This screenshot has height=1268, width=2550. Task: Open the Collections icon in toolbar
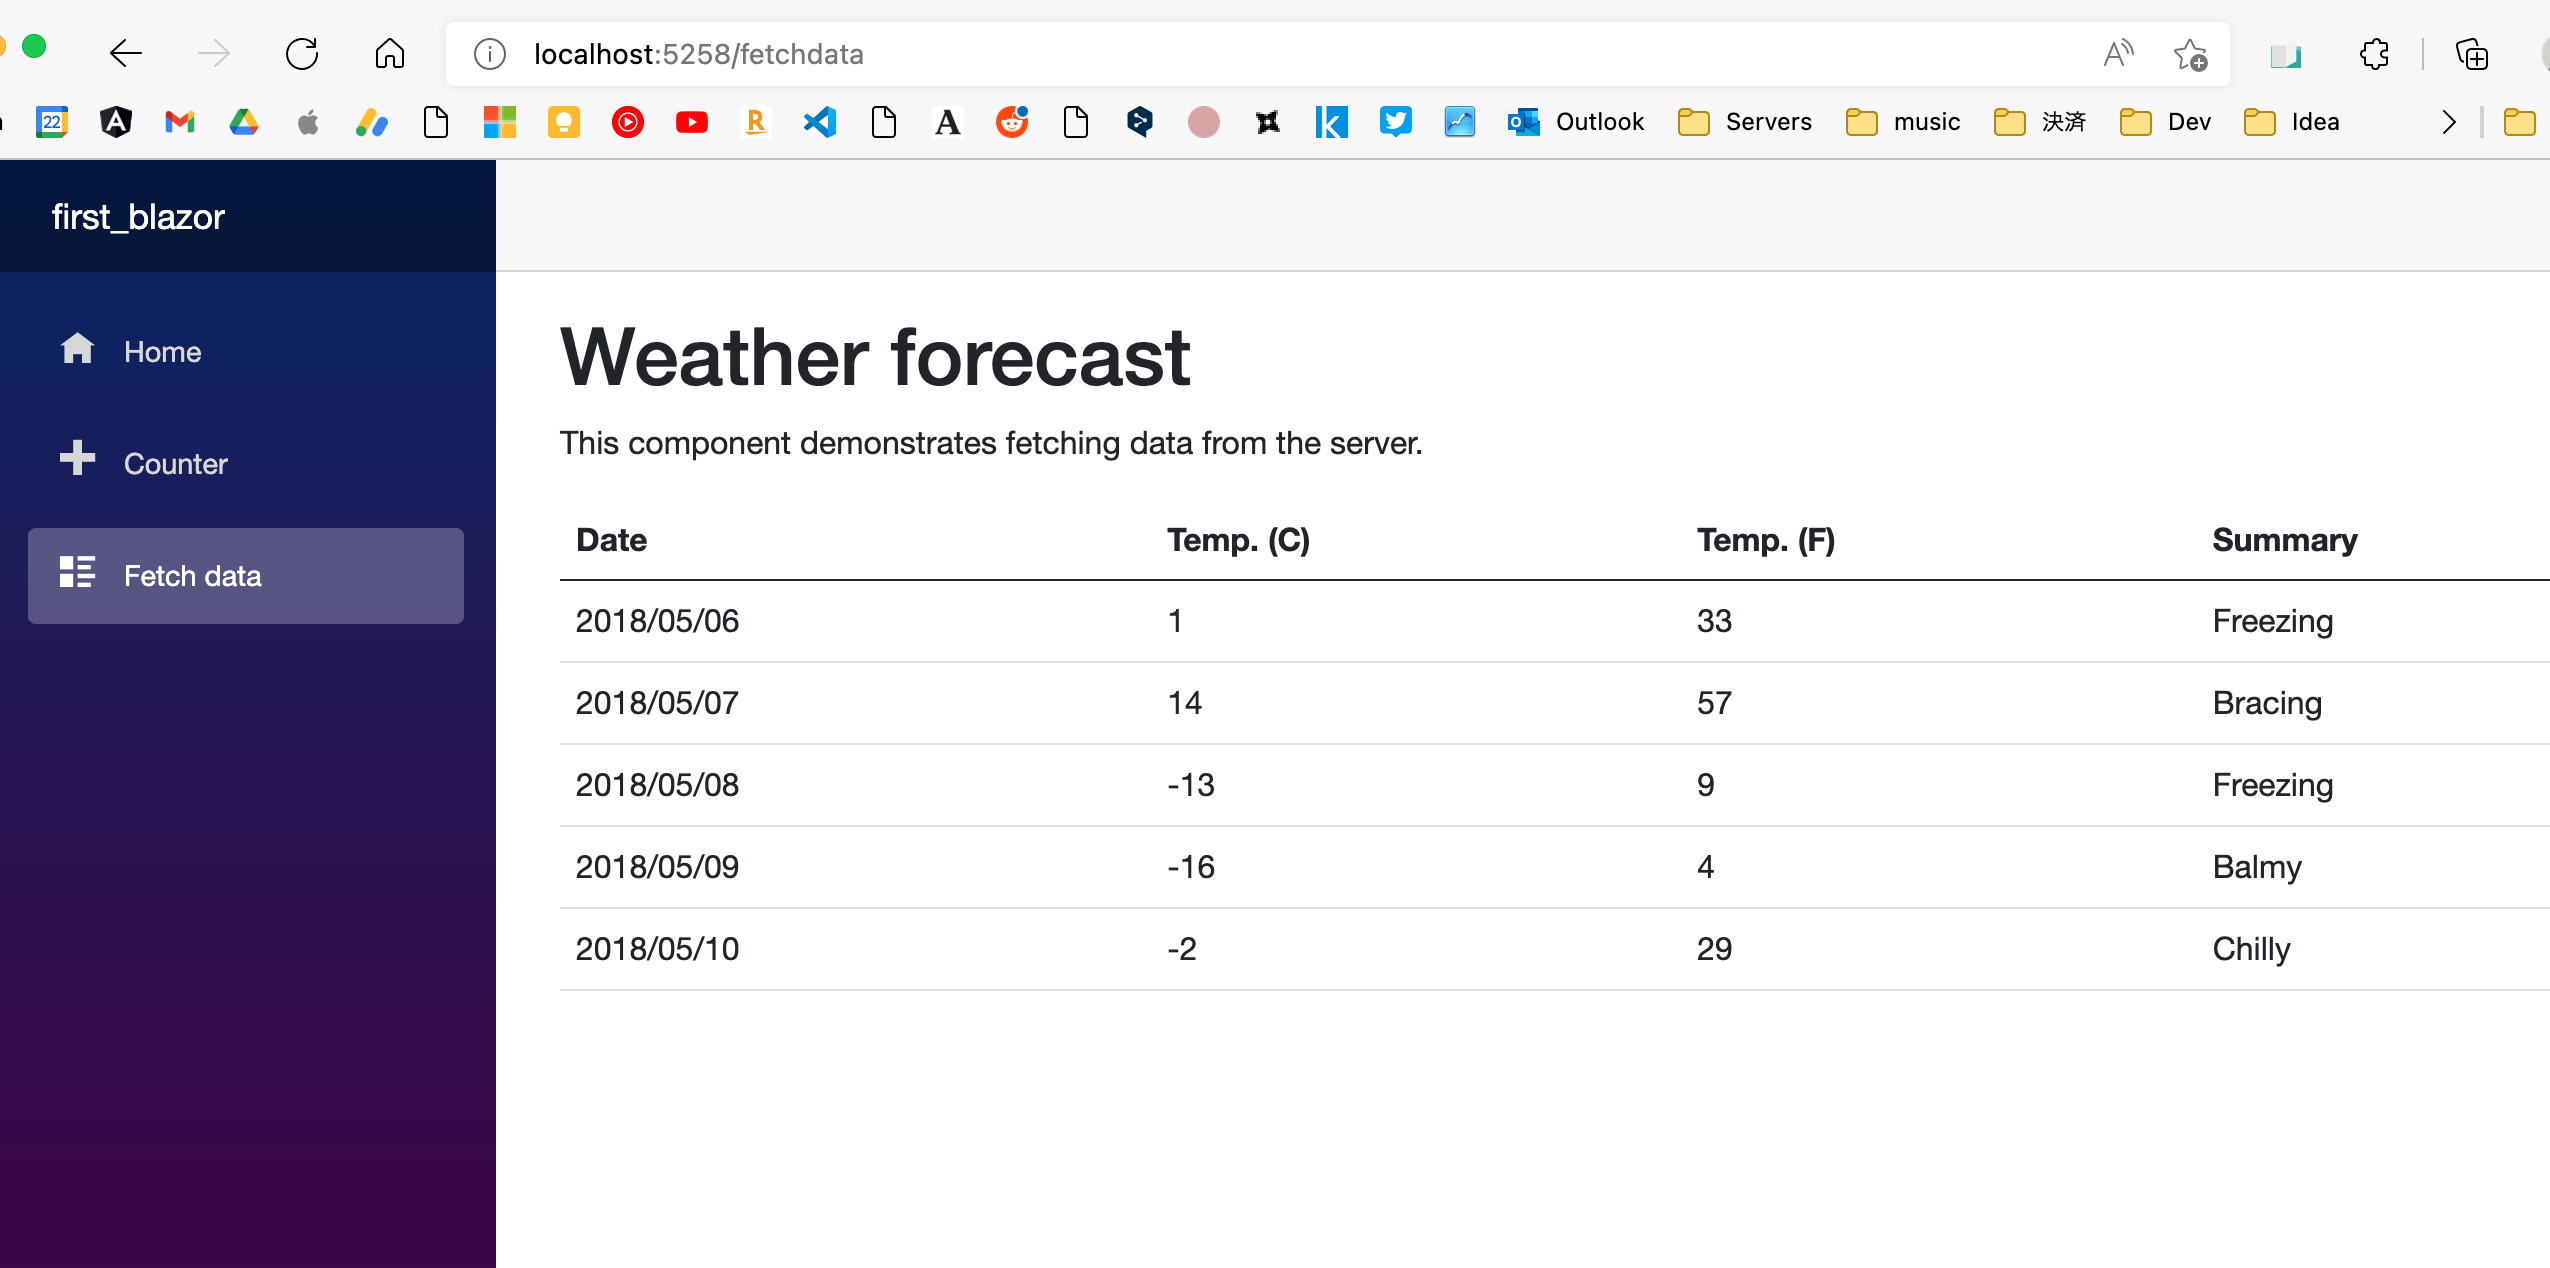(x=2472, y=54)
